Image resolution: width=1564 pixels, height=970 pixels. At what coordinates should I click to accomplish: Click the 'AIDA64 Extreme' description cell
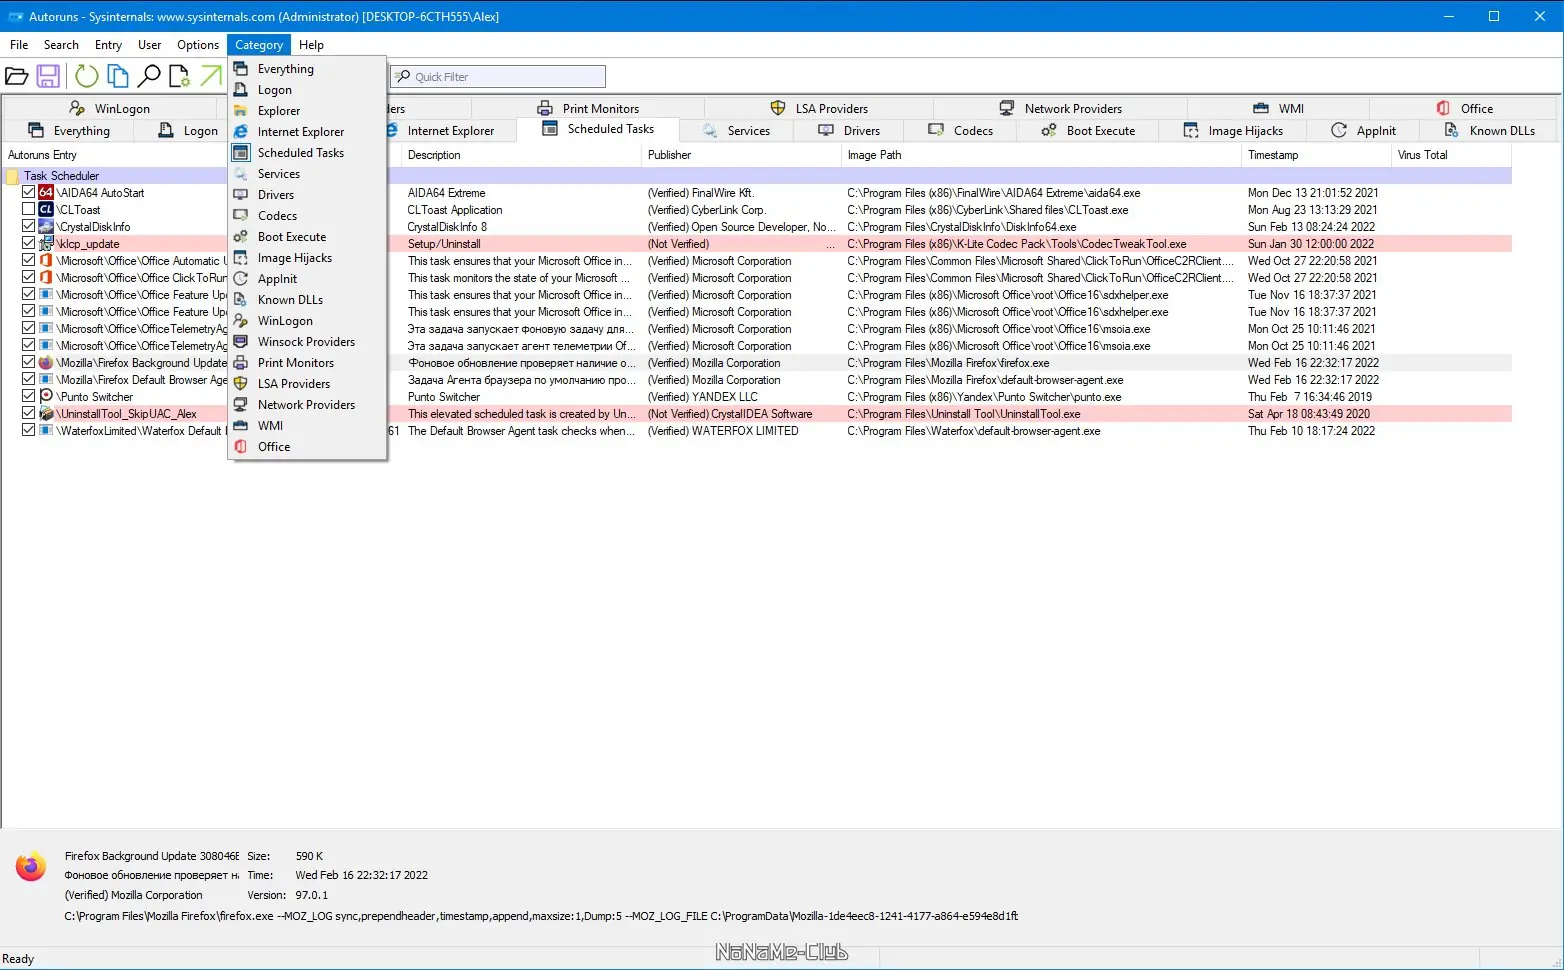[447, 193]
